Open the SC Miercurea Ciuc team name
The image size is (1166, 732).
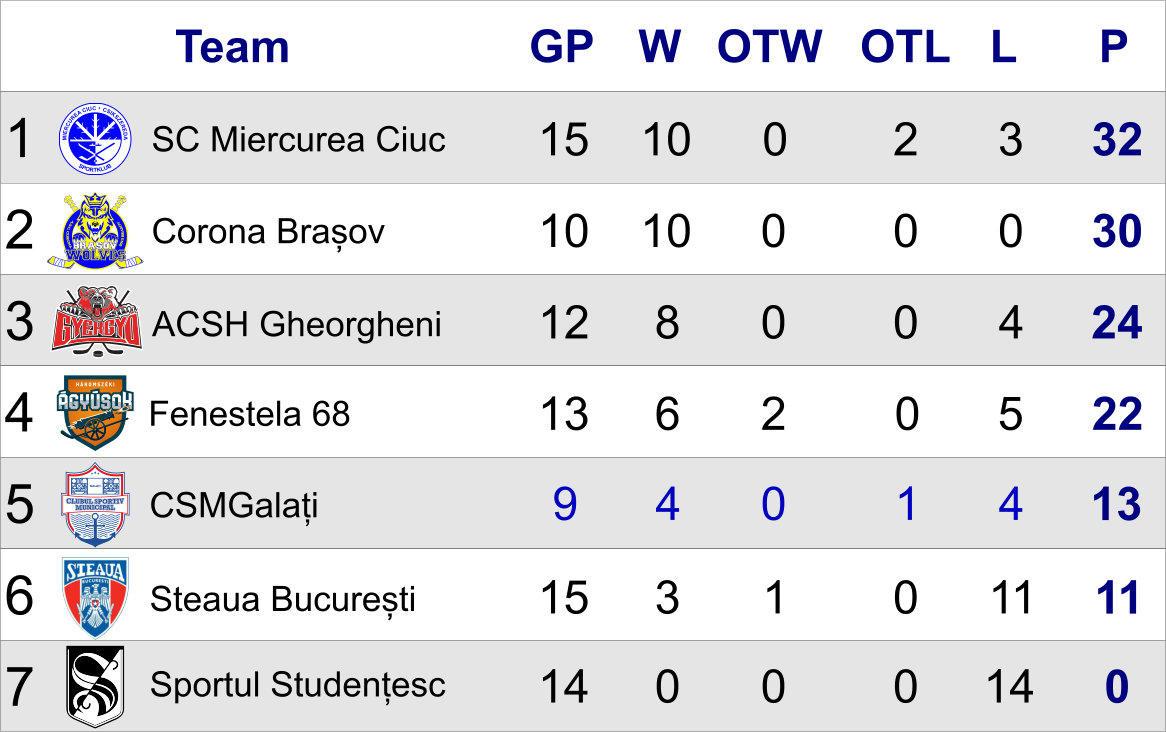click(x=298, y=139)
